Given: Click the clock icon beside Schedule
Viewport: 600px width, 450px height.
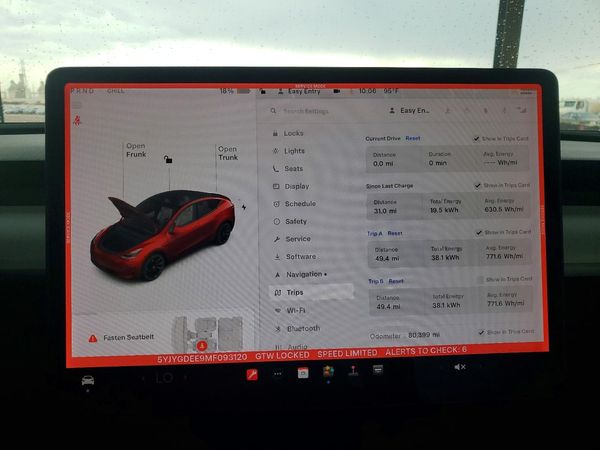Looking at the screenshot, I should tap(277, 204).
